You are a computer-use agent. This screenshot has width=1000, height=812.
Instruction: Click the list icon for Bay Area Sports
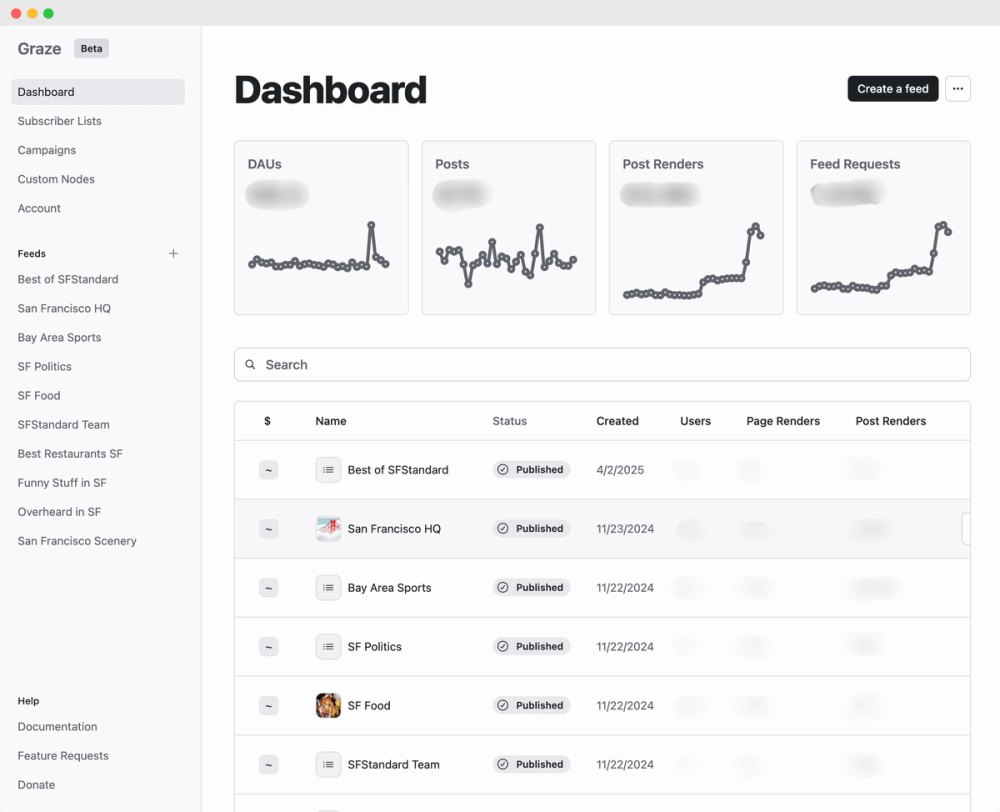point(328,587)
